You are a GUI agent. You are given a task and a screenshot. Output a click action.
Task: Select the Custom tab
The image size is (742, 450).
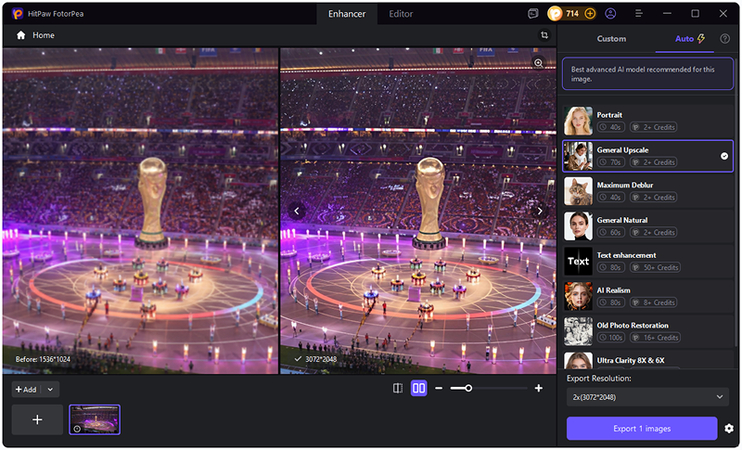pyautogui.click(x=611, y=39)
